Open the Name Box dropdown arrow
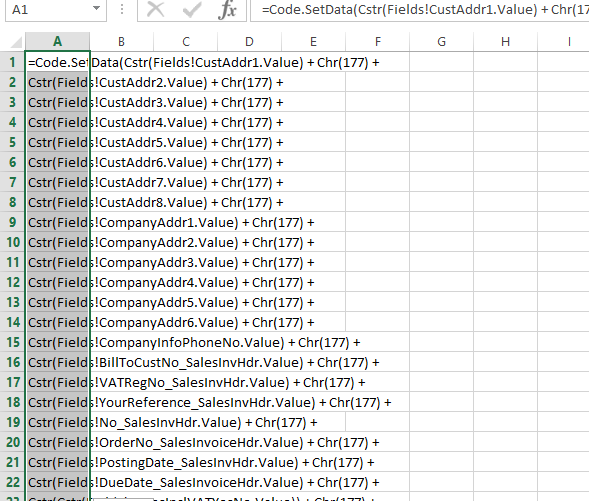Image resolution: width=589 pixels, height=501 pixels. pos(97,8)
